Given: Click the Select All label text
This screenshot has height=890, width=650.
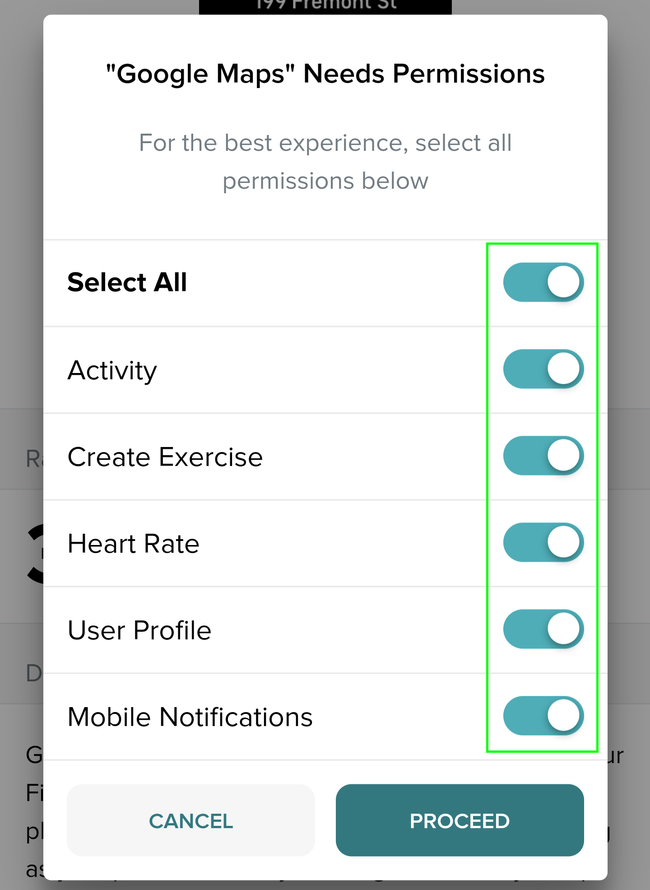Looking at the screenshot, I should [x=127, y=283].
